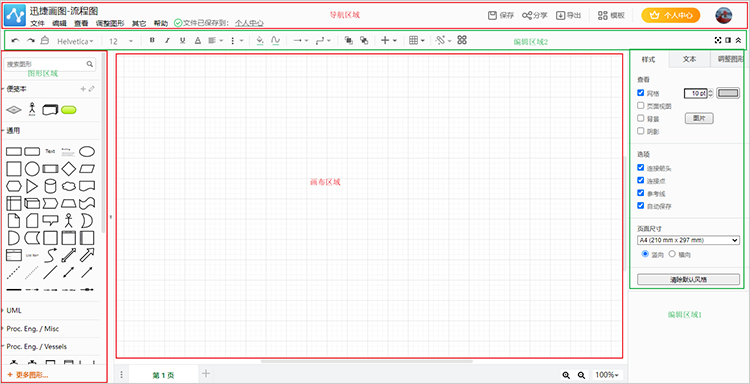Select the triangle shape
This screenshot has height=384, width=750.
pos(32,186)
